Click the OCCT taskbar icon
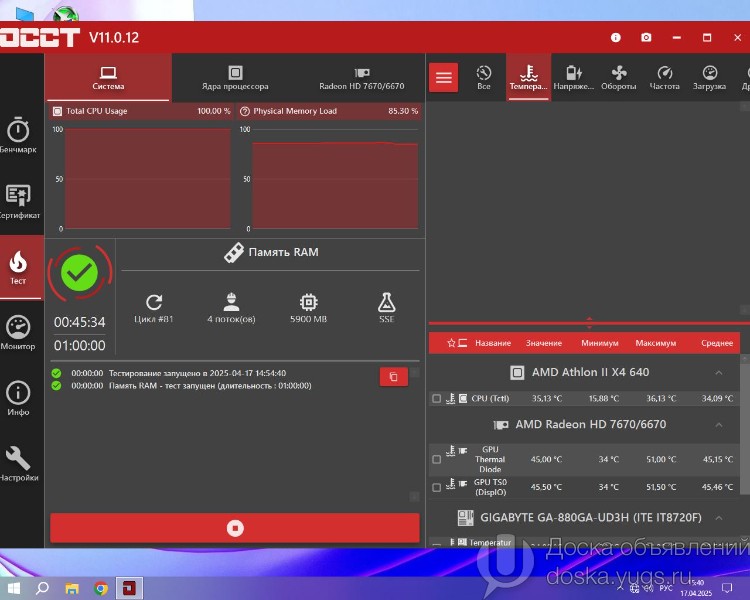The image size is (750, 600). [x=129, y=588]
